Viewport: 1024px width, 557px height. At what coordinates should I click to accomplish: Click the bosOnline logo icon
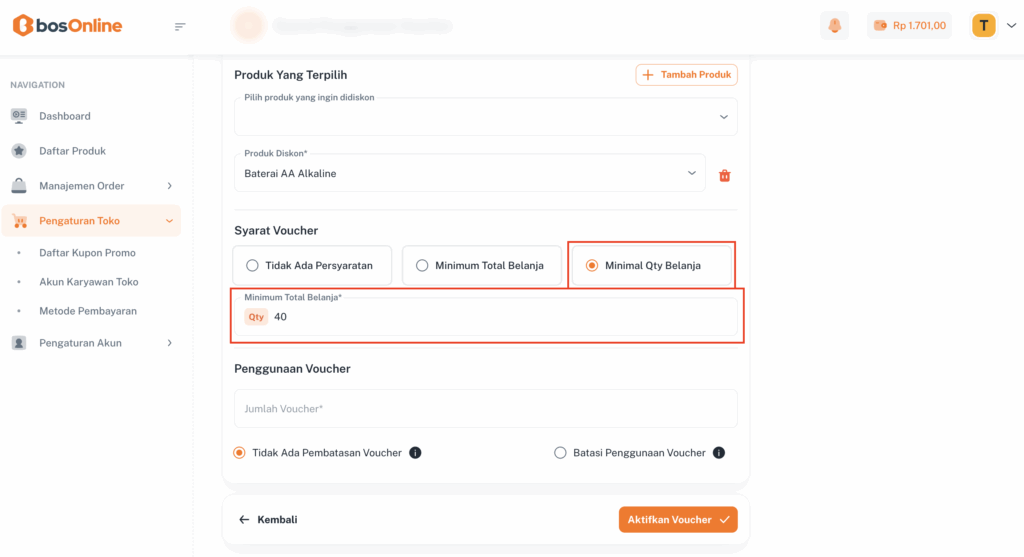pyautogui.click(x=22, y=26)
